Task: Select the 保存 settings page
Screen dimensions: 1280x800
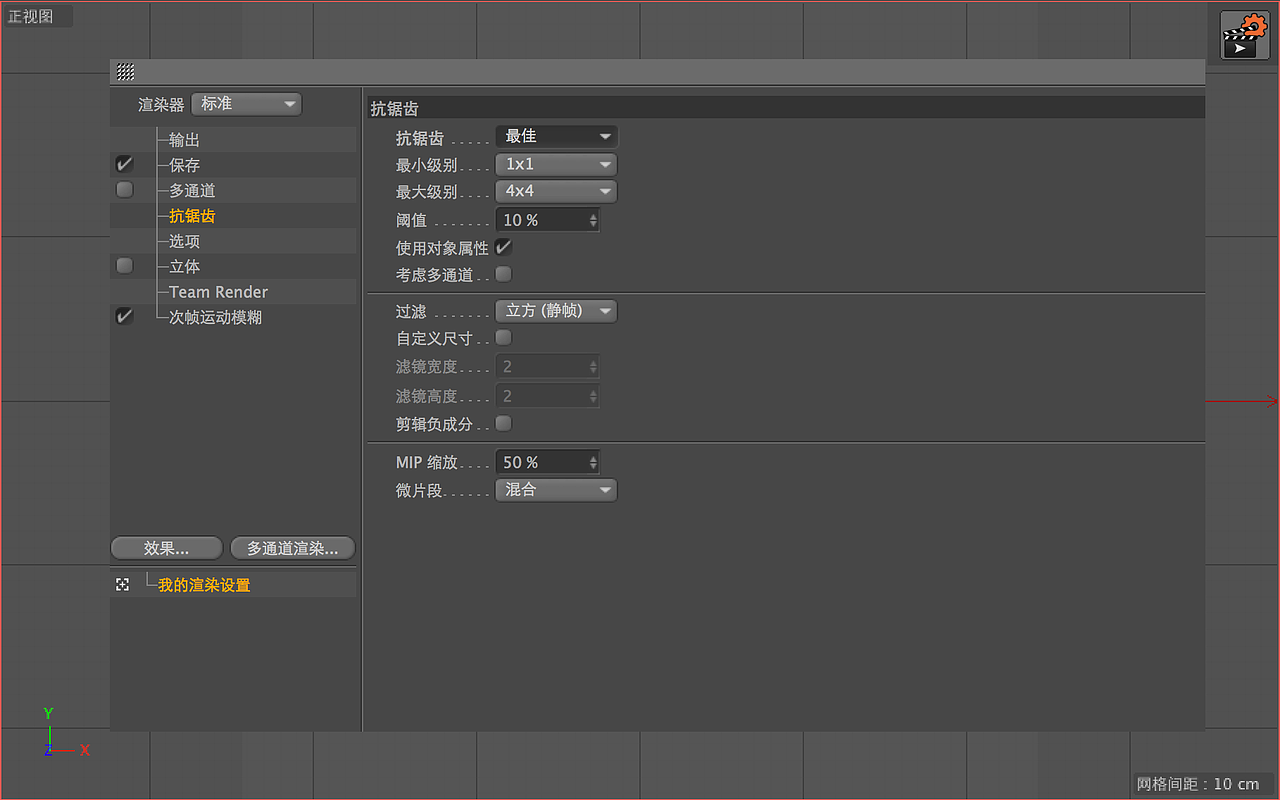Action: [x=184, y=165]
